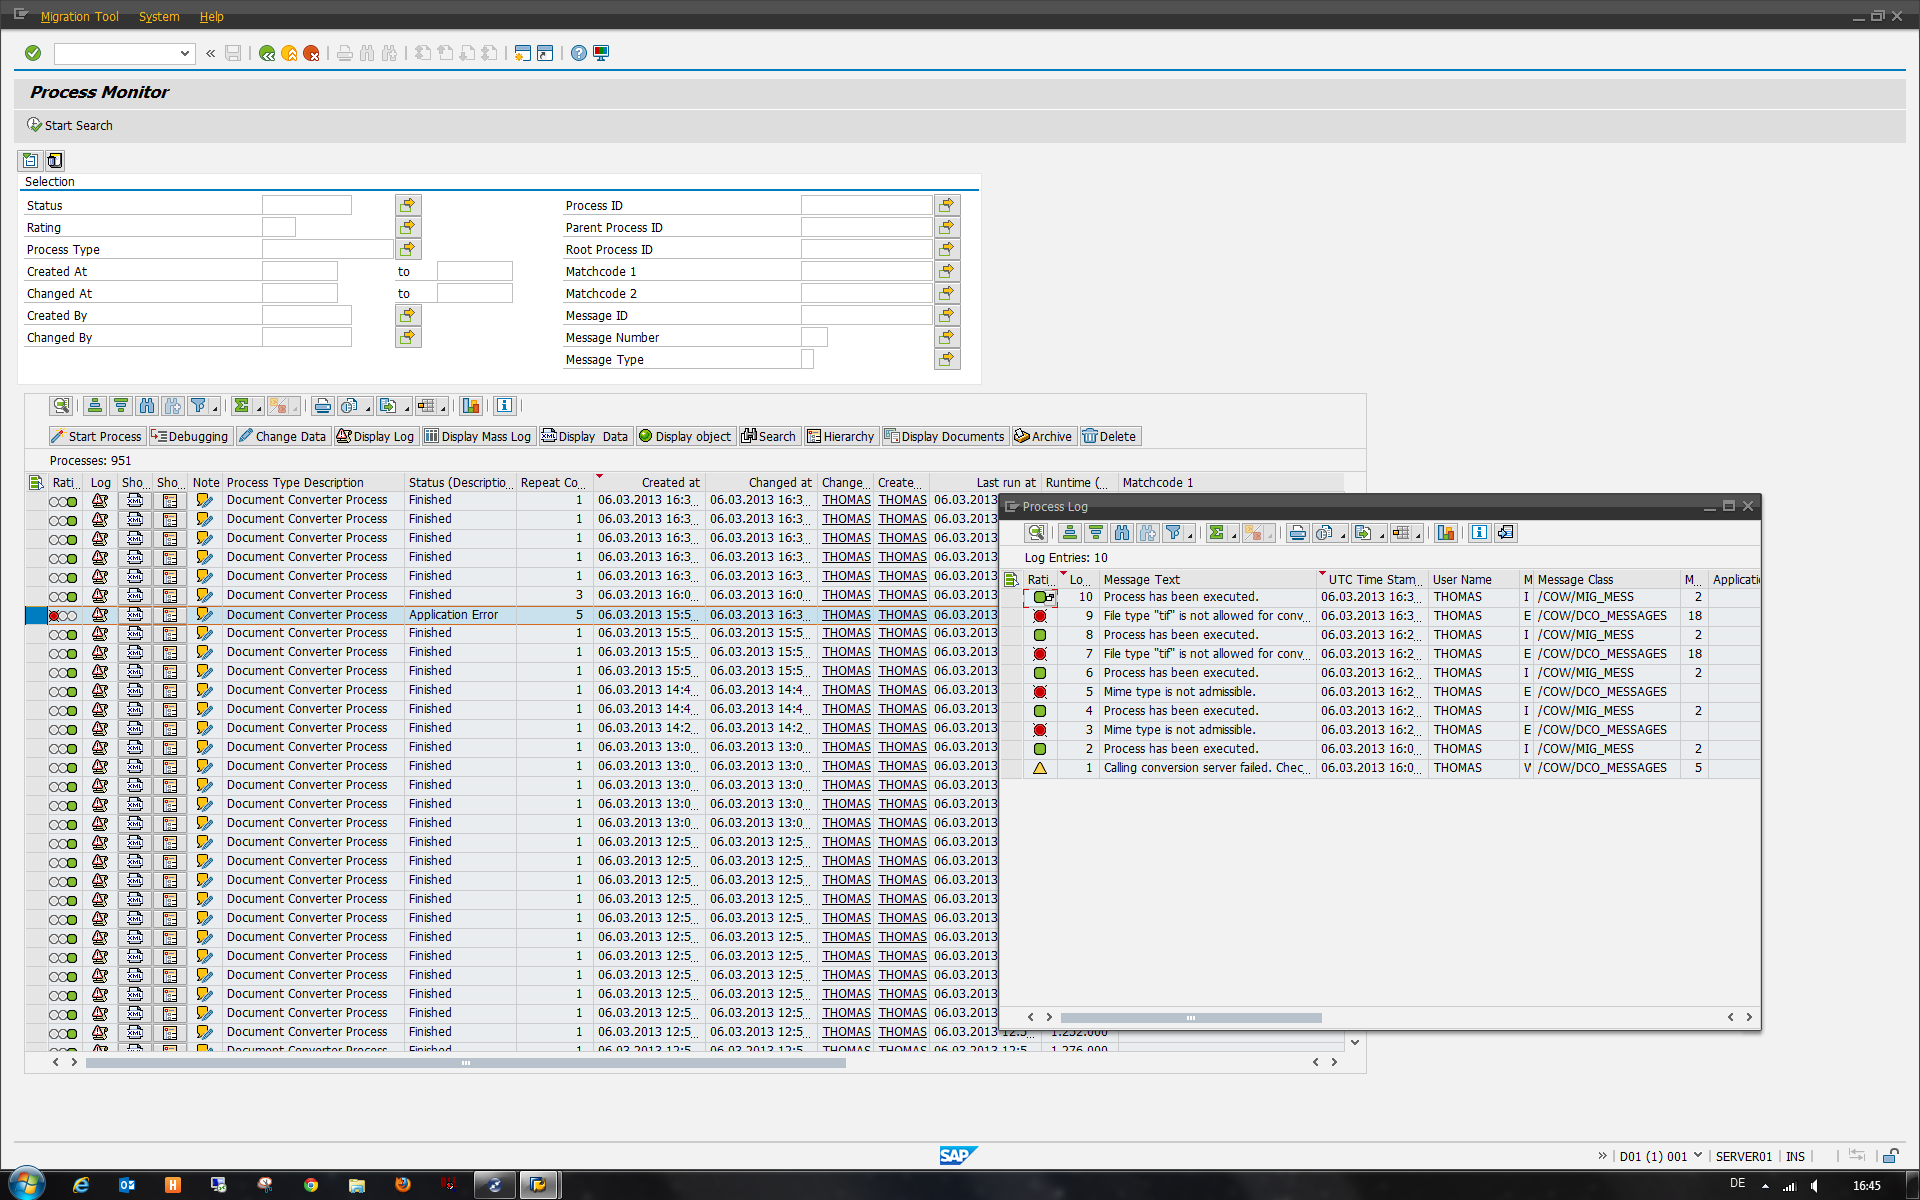Click the chart graphic icon in Process Log window
Image resolution: width=1920 pixels, height=1200 pixels.
(1446, 533)
